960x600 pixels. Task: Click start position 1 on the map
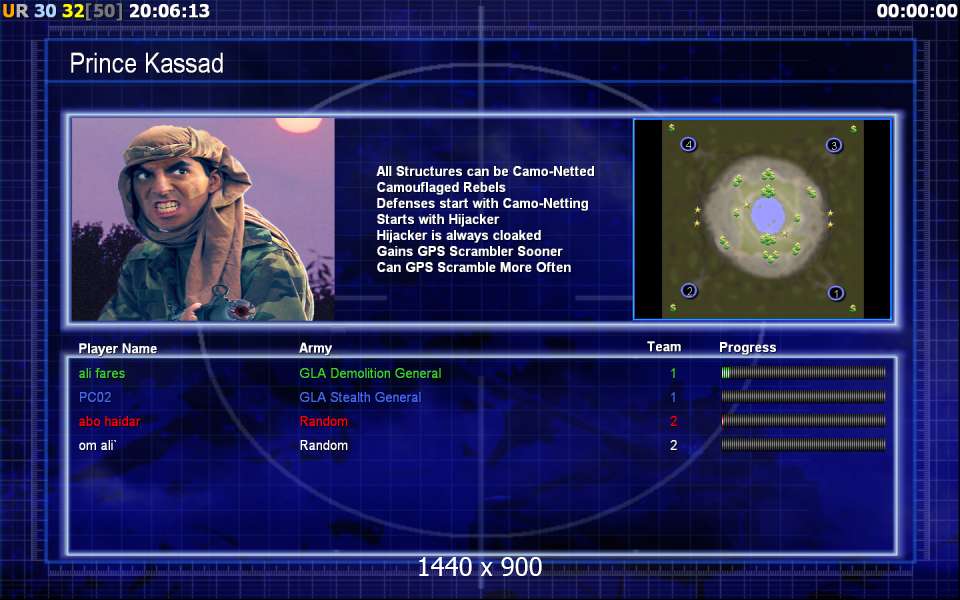[x=836, y=293]
